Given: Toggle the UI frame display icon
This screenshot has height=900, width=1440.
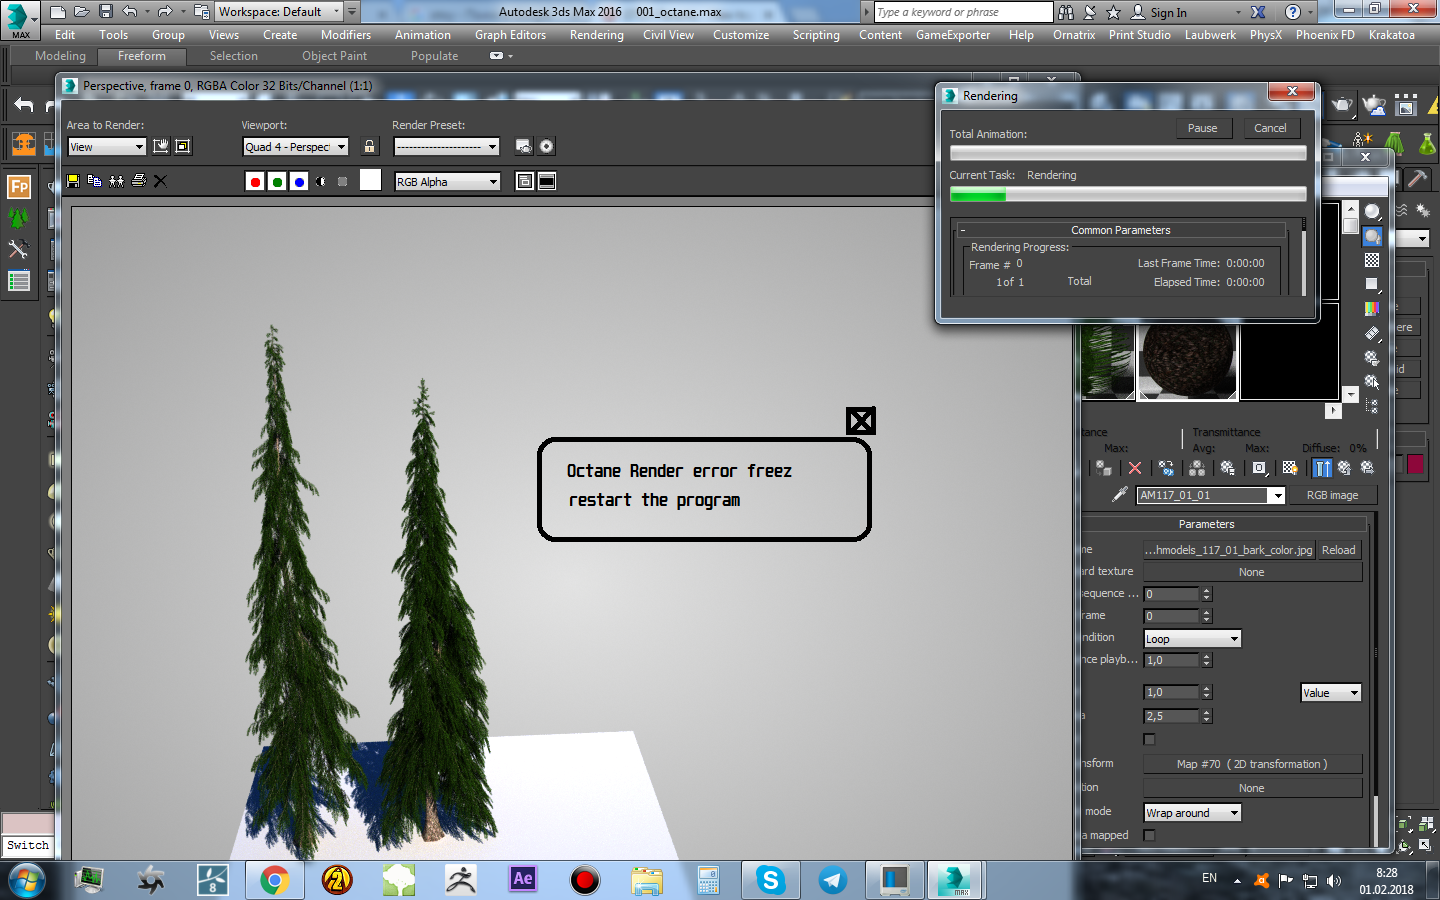Looking at the screenshot, I should 547,181.
